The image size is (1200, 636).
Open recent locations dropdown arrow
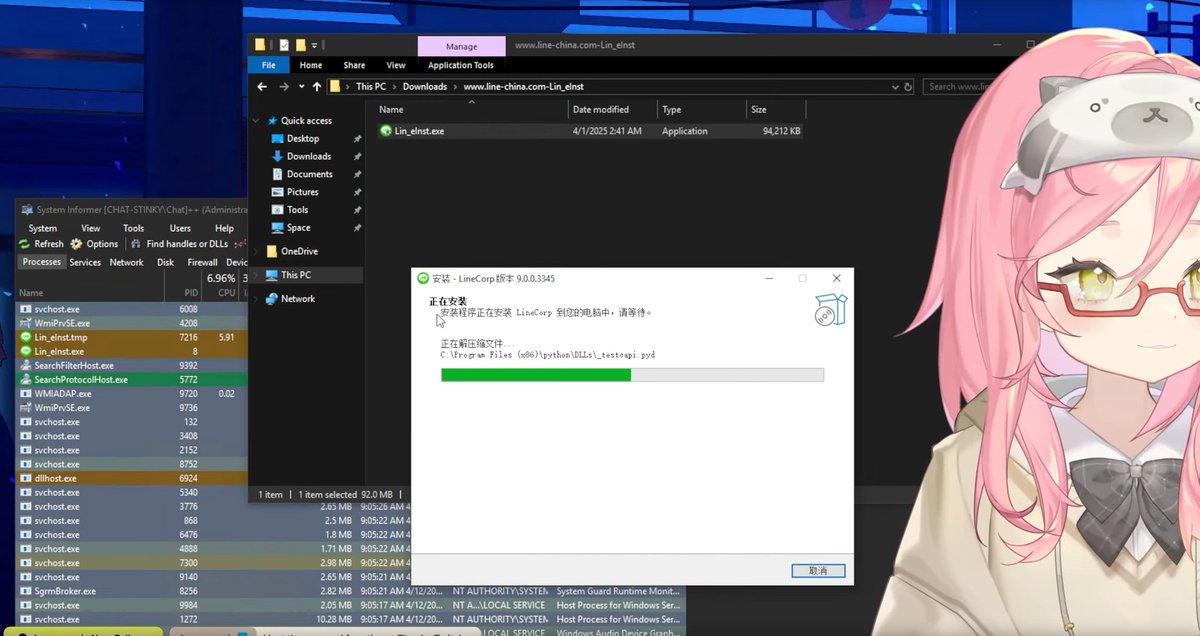(x=302, y=87)
